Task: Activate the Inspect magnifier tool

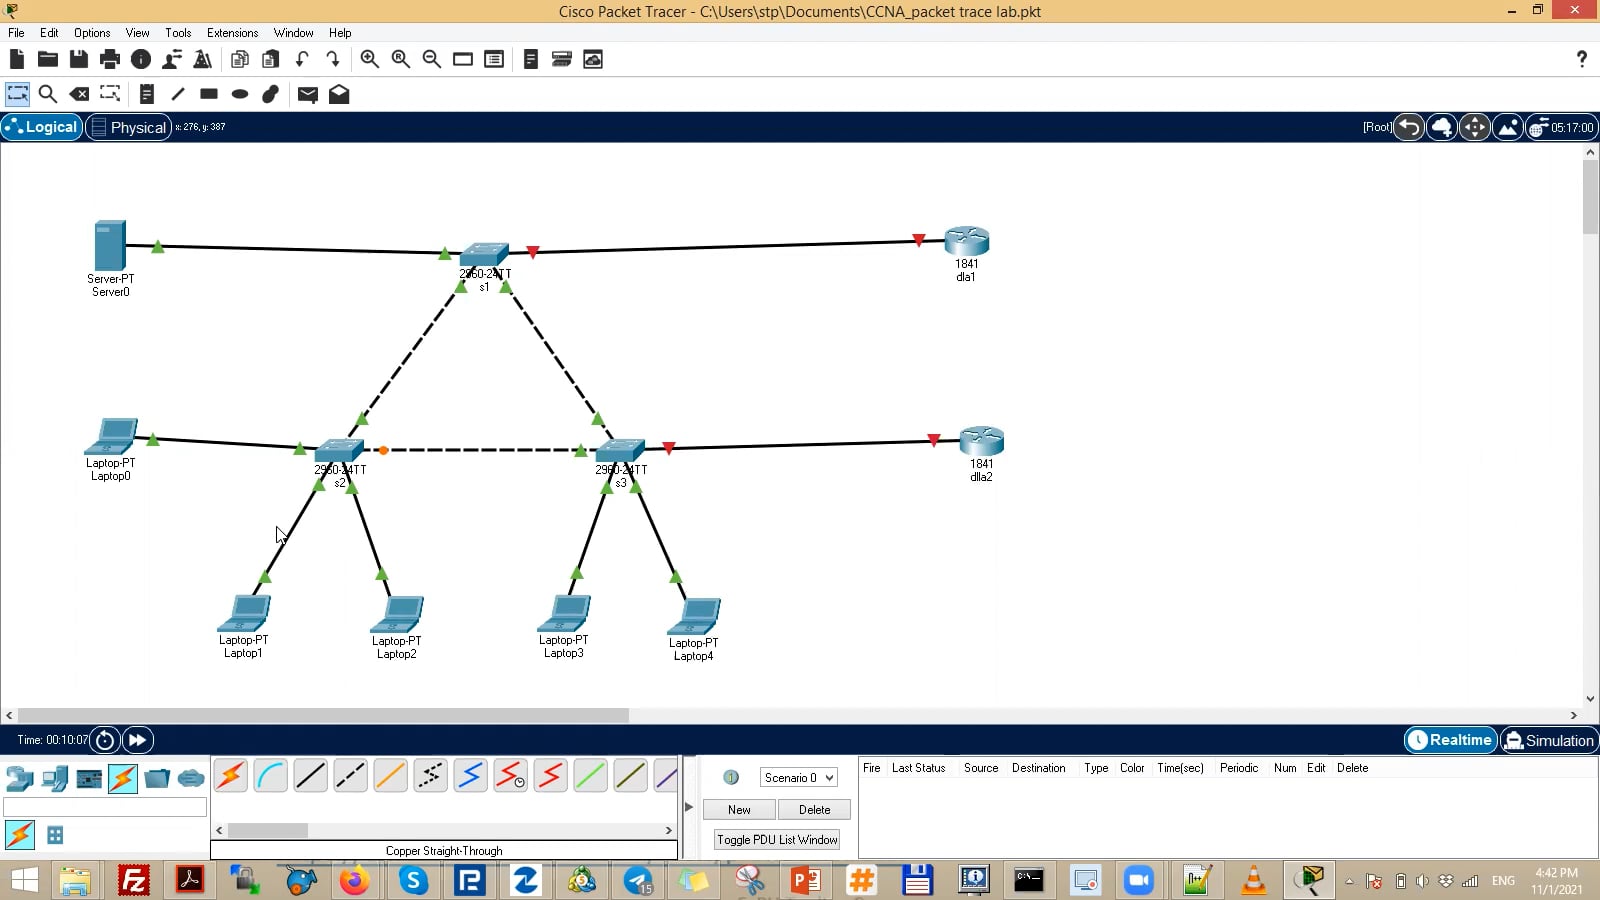Action: pyautogui.click(x=48, y=94)
